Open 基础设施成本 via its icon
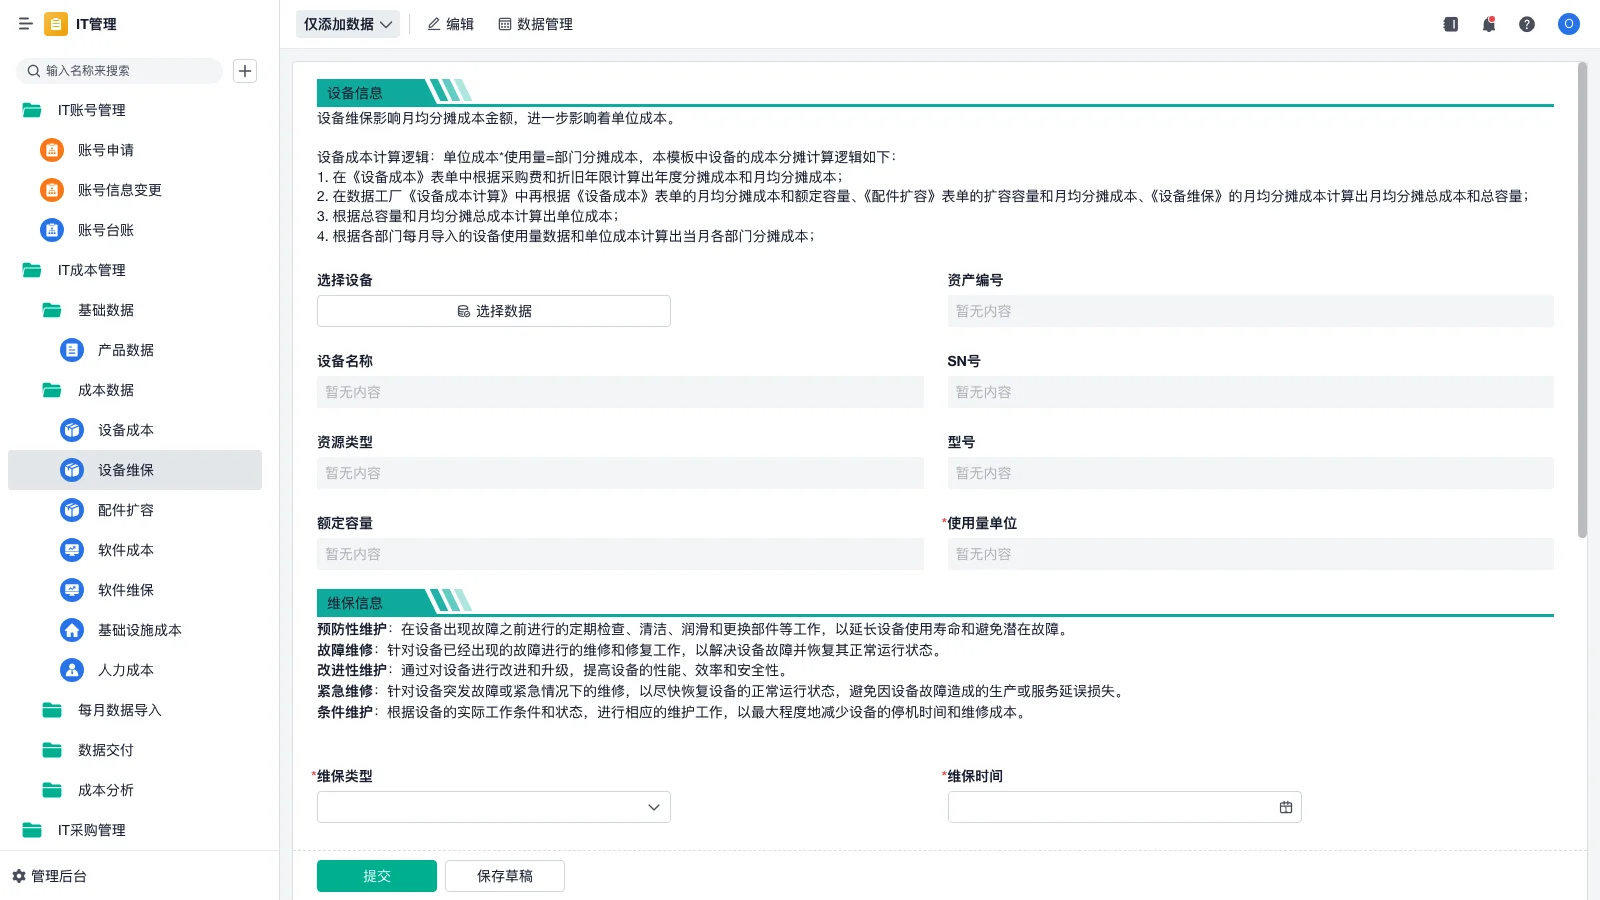Viewport: 1600px width, 900px height. click(x=71, y=630)
